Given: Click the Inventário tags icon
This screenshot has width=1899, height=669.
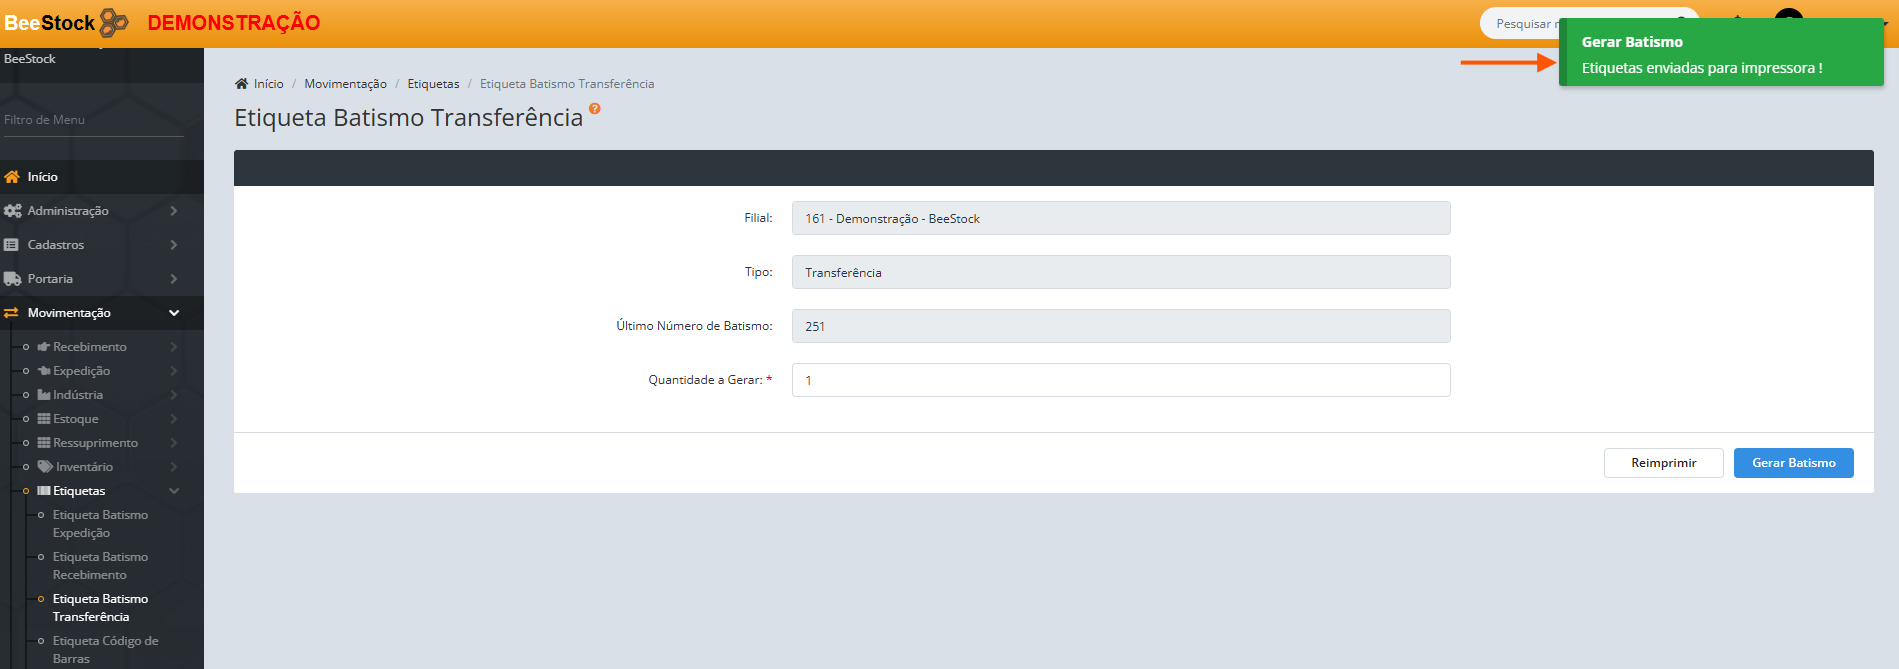Looking at the screenshot, I should coord(45,467).
